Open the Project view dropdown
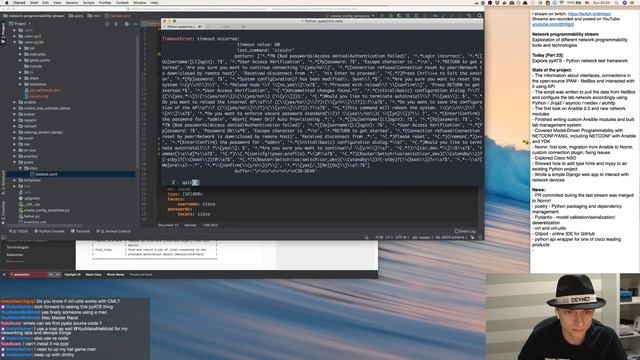 [20, 24]
